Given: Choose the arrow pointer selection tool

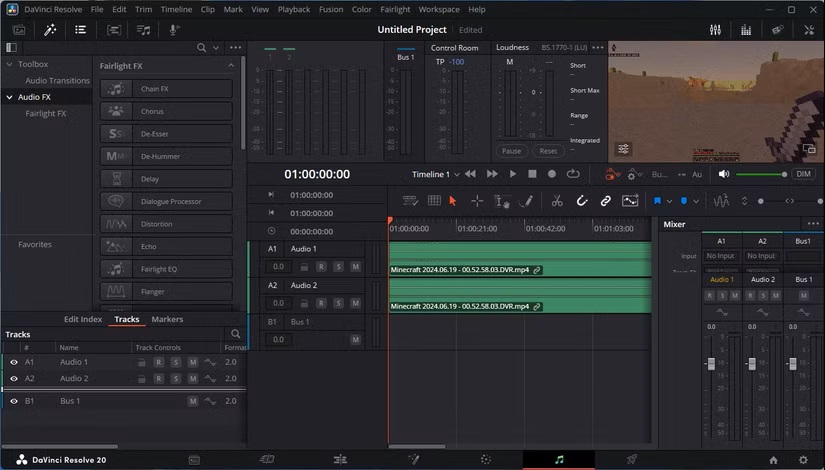Looking at the screenshot, I should point(453,201).
